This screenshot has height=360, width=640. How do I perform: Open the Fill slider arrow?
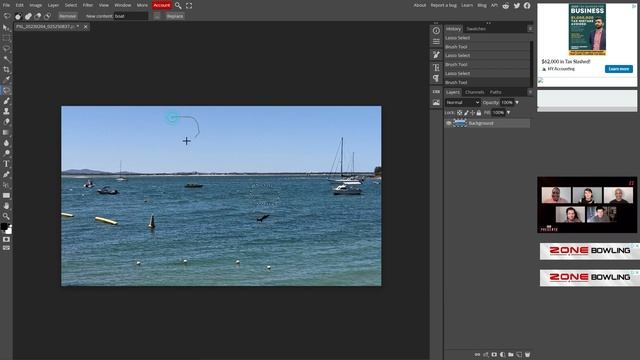pos(508,113)
